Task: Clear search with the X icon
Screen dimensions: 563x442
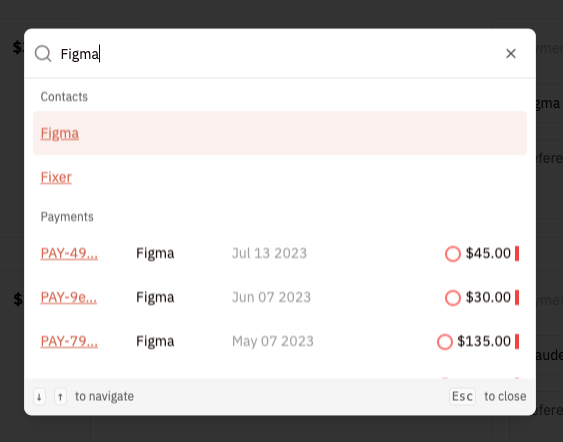Action: (511, 54)
